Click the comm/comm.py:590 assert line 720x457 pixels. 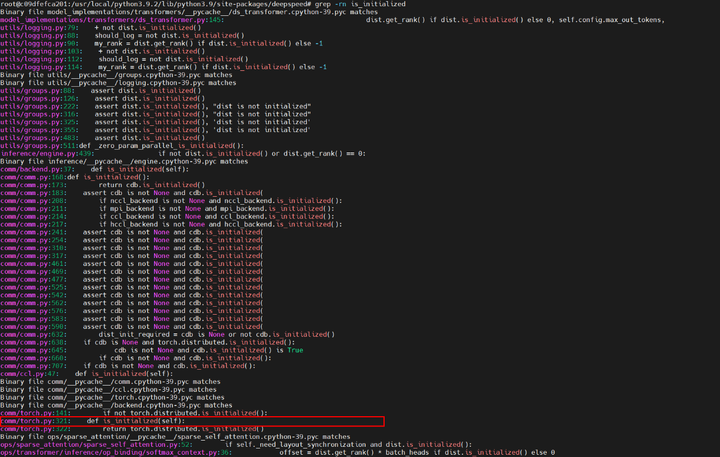point(132,327)
